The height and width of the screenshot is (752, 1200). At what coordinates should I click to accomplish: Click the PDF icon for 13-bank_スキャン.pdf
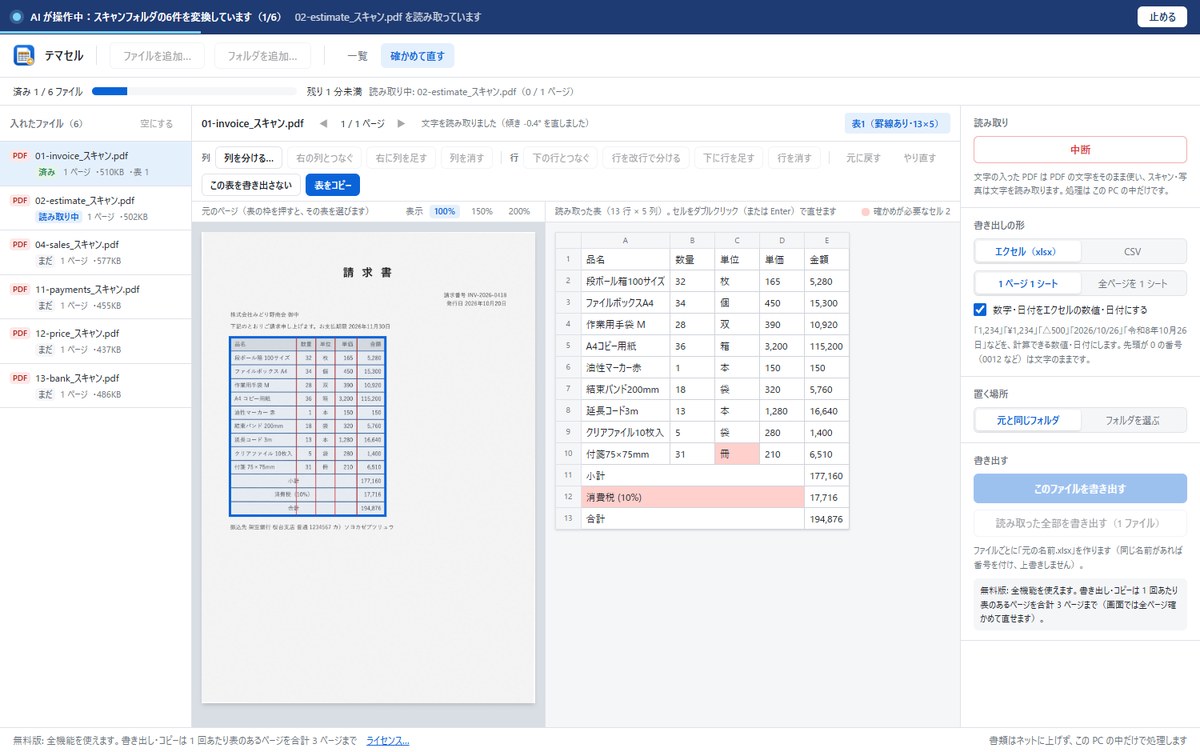[x=19, y=378]
